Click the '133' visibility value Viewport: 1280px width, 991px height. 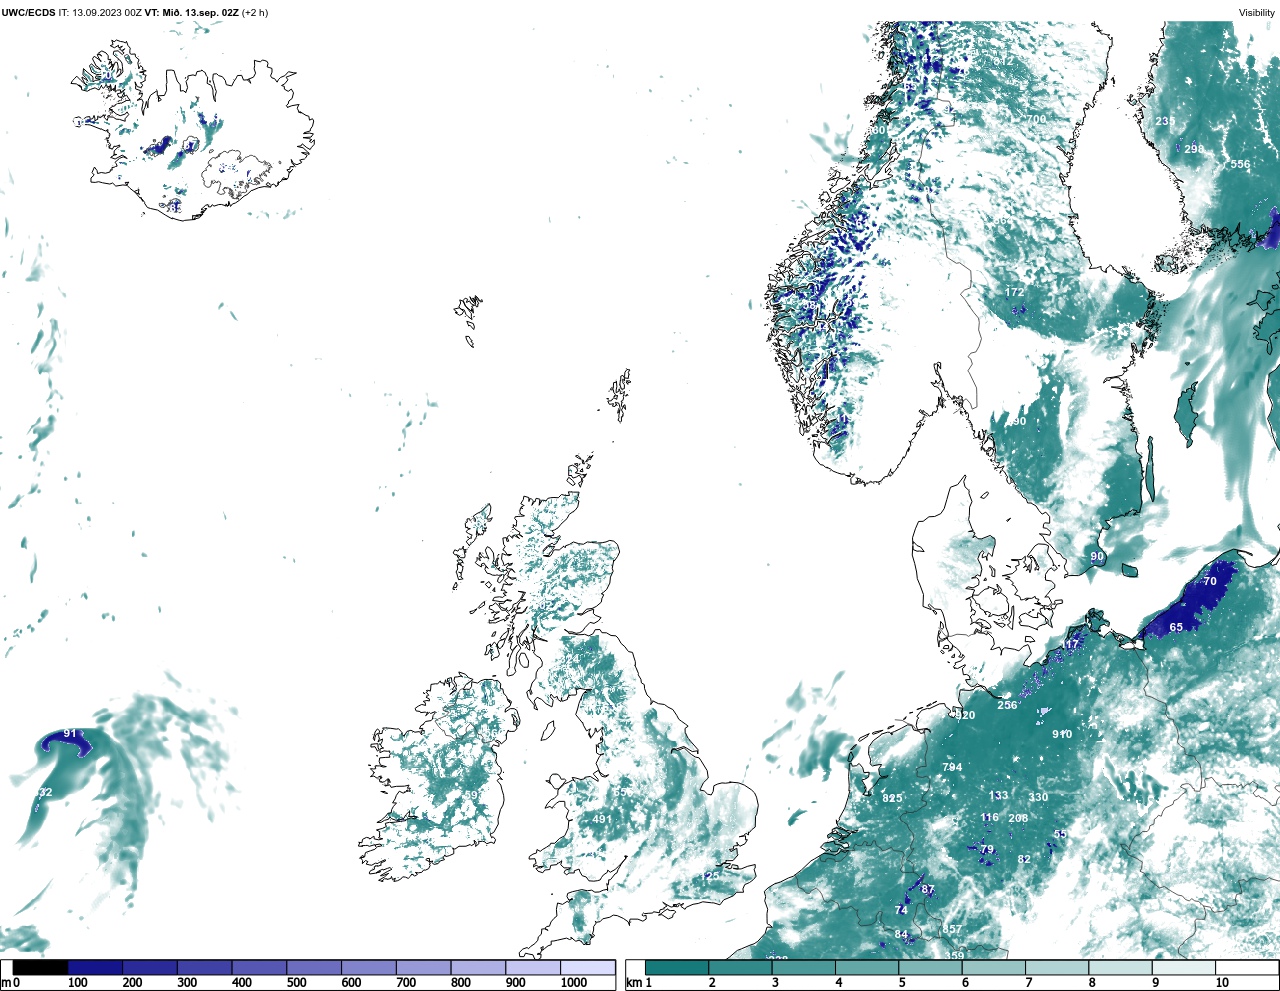click(x=998, y=796)
